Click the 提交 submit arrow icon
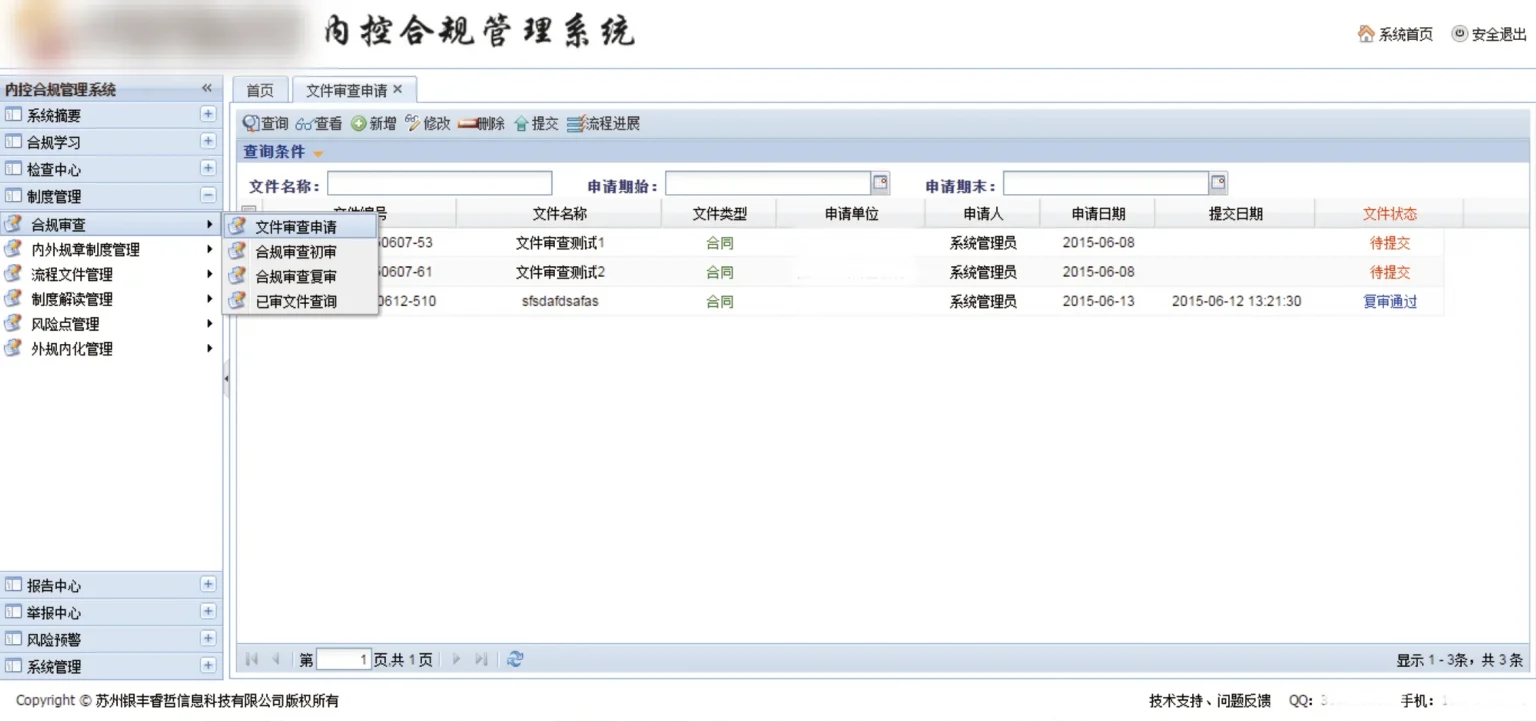Screen dimensions: 1536x722 [x=521, y=124]
